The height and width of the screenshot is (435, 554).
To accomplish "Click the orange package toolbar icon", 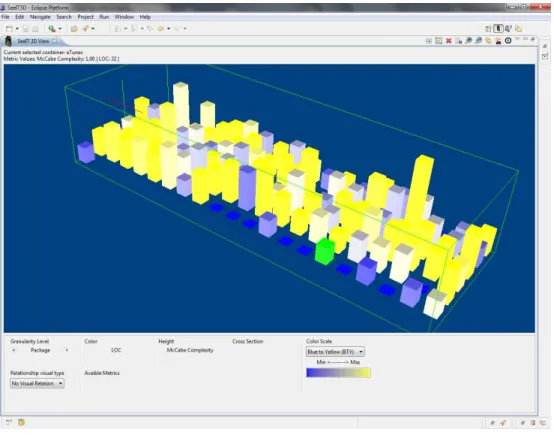I will tap(74, 29).
